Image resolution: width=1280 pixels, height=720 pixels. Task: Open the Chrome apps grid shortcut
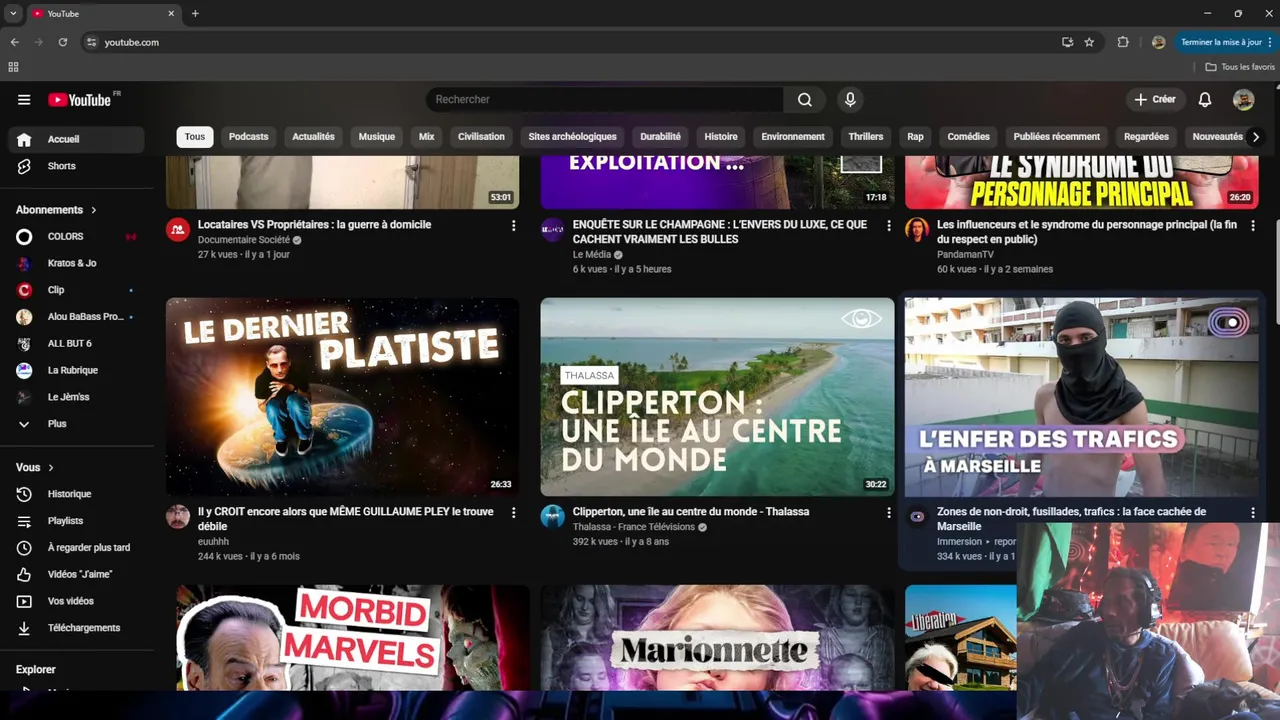13,67
